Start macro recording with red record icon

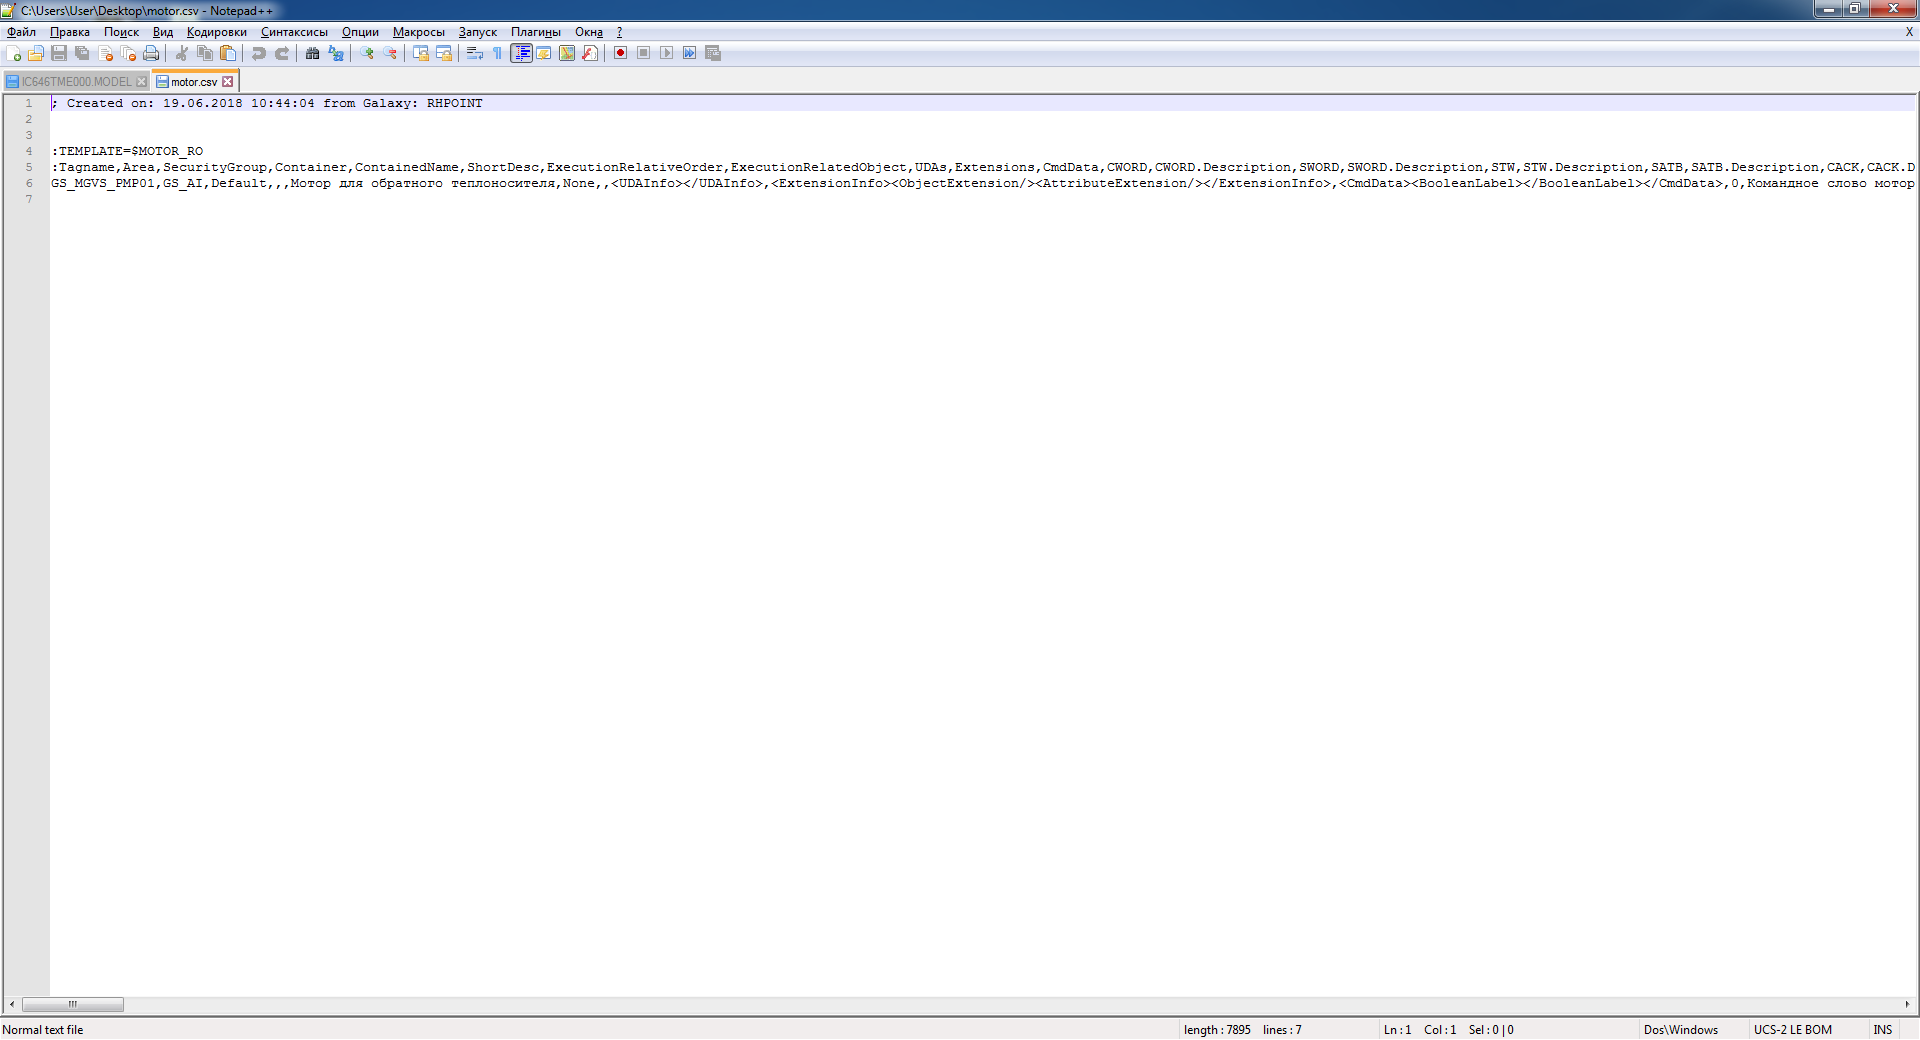pos(620,53)
